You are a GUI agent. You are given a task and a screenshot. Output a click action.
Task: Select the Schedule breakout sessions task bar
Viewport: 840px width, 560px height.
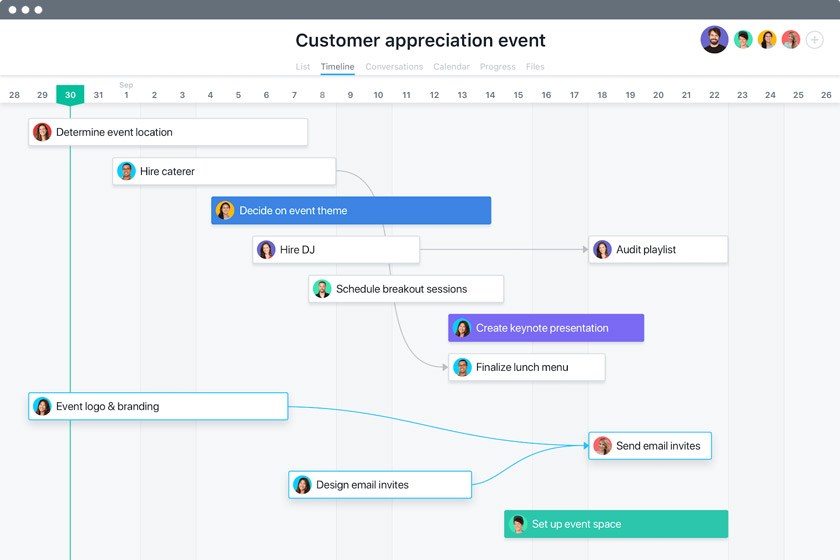tap(407, 289)
